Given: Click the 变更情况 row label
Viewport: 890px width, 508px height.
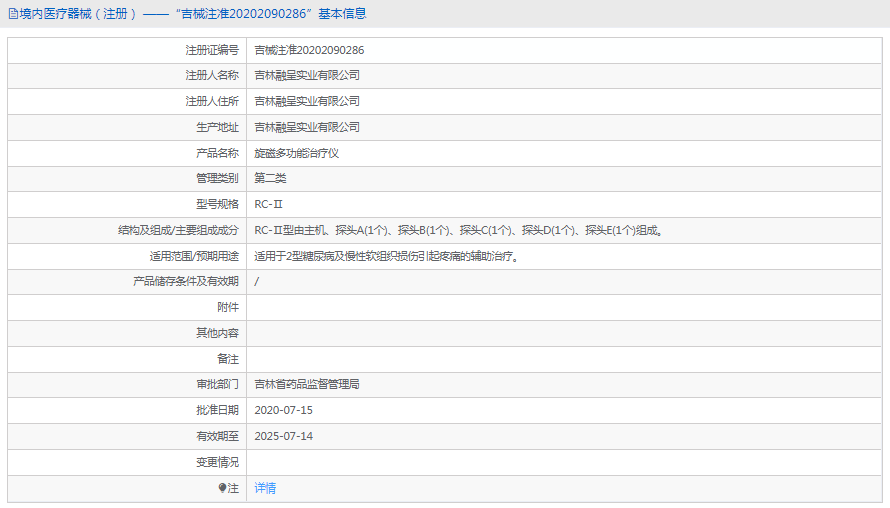Looking at the screenshot, I should click(x=217, y=462).
